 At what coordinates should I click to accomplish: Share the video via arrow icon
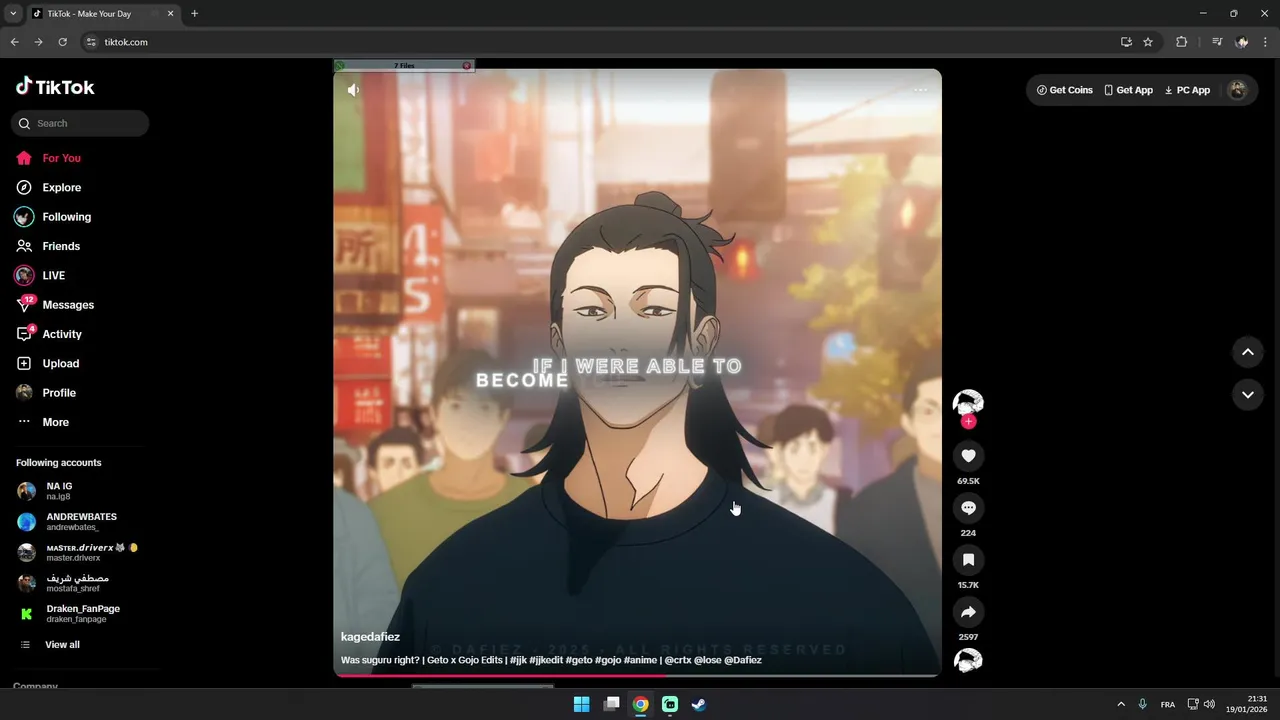click(x=968, y=612)
